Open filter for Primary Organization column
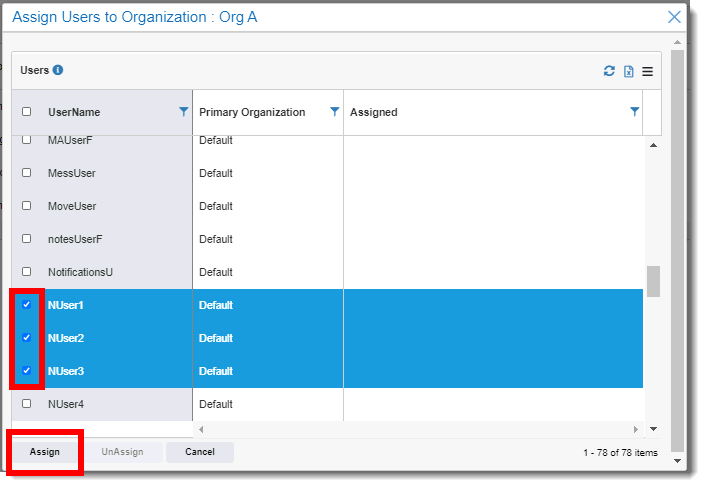Screen dimensions: 705x487 pos(335,112)
